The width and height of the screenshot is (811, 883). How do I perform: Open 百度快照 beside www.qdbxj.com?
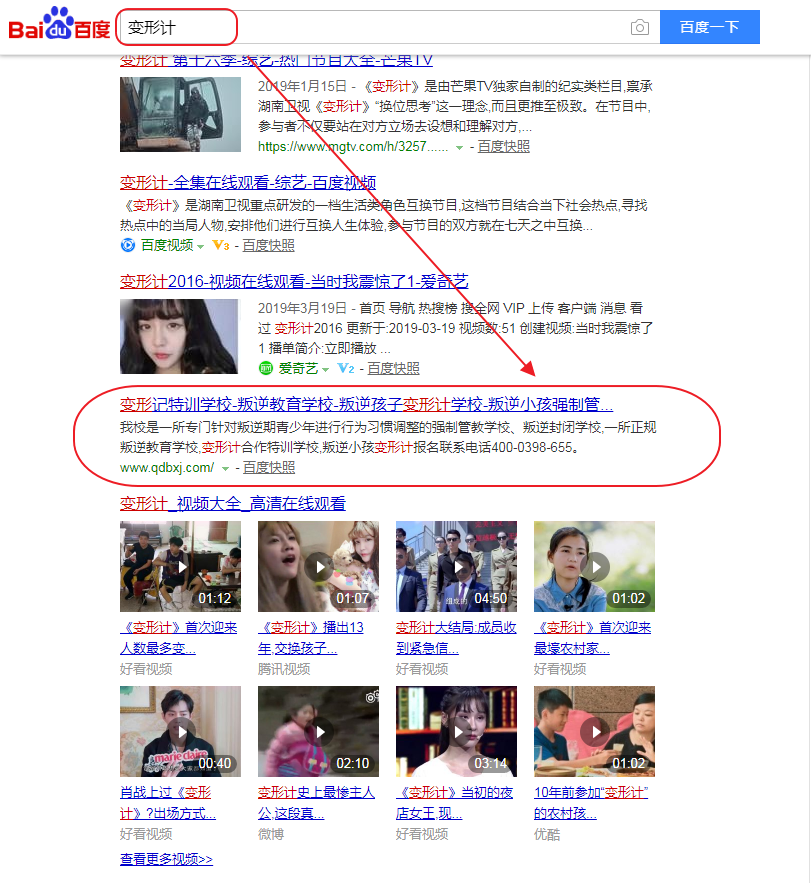(269, 467)
